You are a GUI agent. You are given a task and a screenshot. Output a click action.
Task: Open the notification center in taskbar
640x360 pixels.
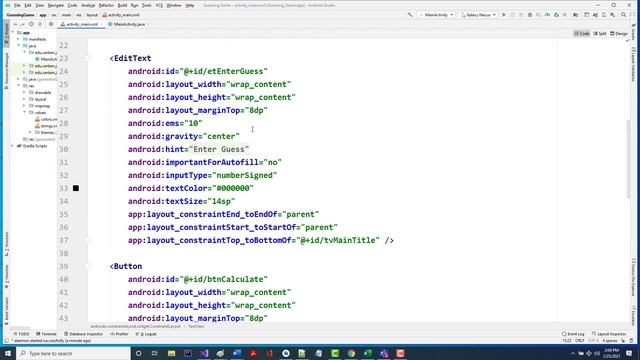629,353
